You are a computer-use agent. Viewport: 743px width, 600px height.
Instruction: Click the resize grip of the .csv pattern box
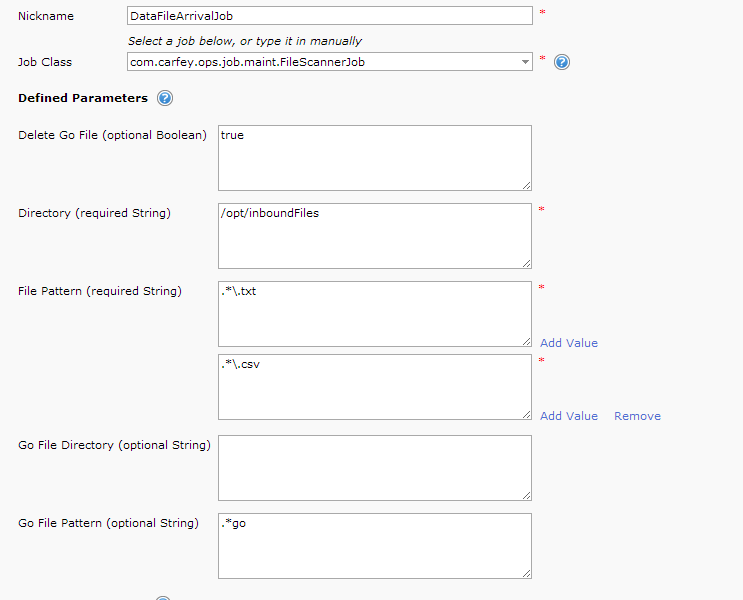point(525,413)
